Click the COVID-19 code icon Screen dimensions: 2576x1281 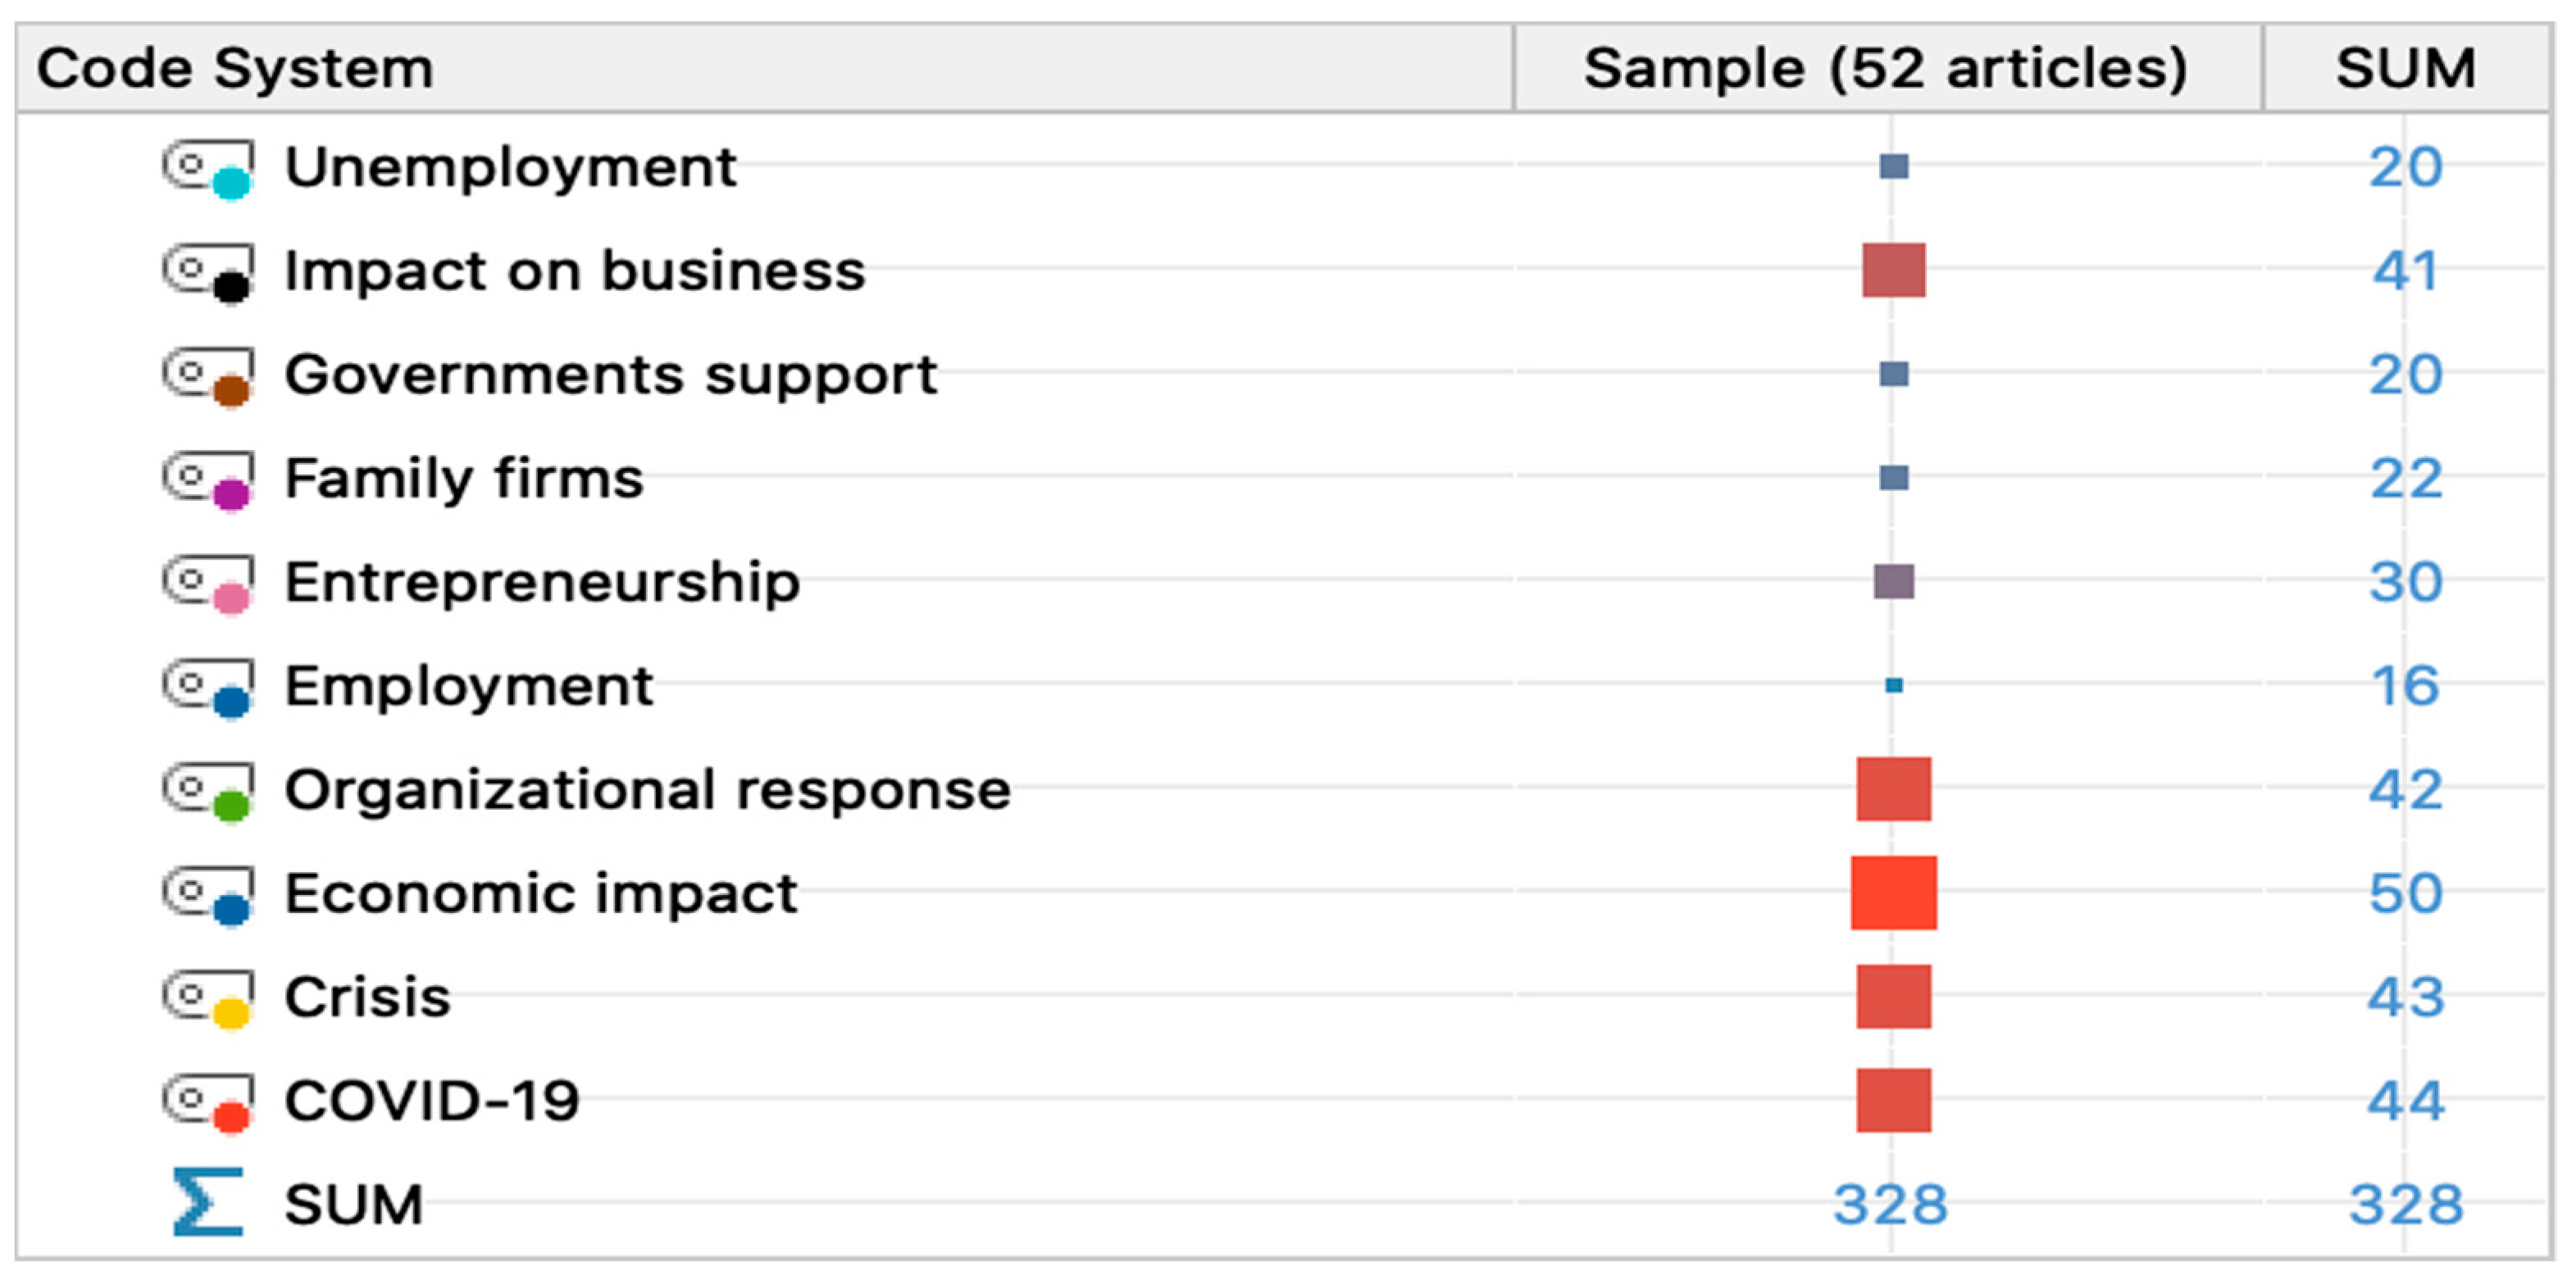(x=208, y=1103)
